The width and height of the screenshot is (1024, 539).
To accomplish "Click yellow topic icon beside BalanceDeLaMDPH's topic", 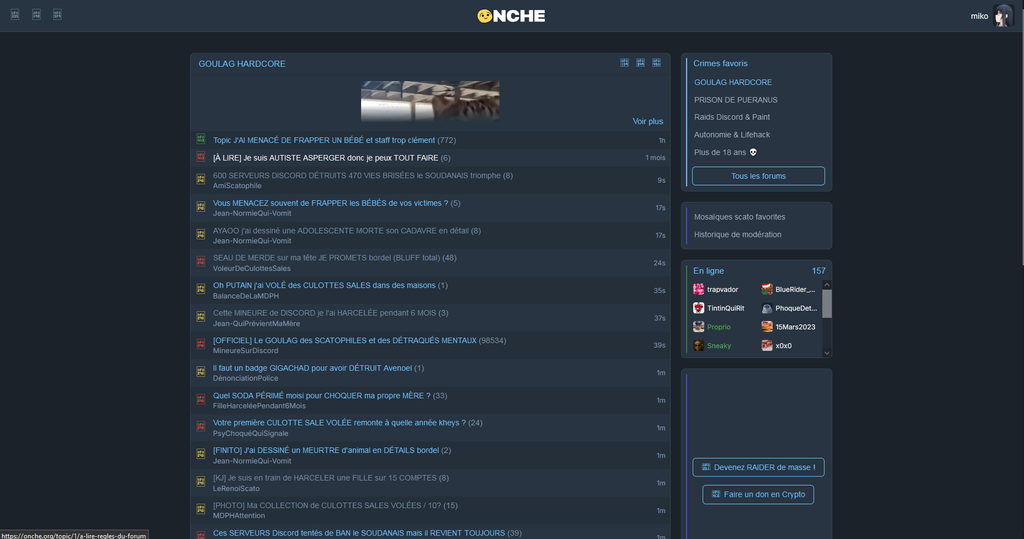I will (x=201, y=289).
